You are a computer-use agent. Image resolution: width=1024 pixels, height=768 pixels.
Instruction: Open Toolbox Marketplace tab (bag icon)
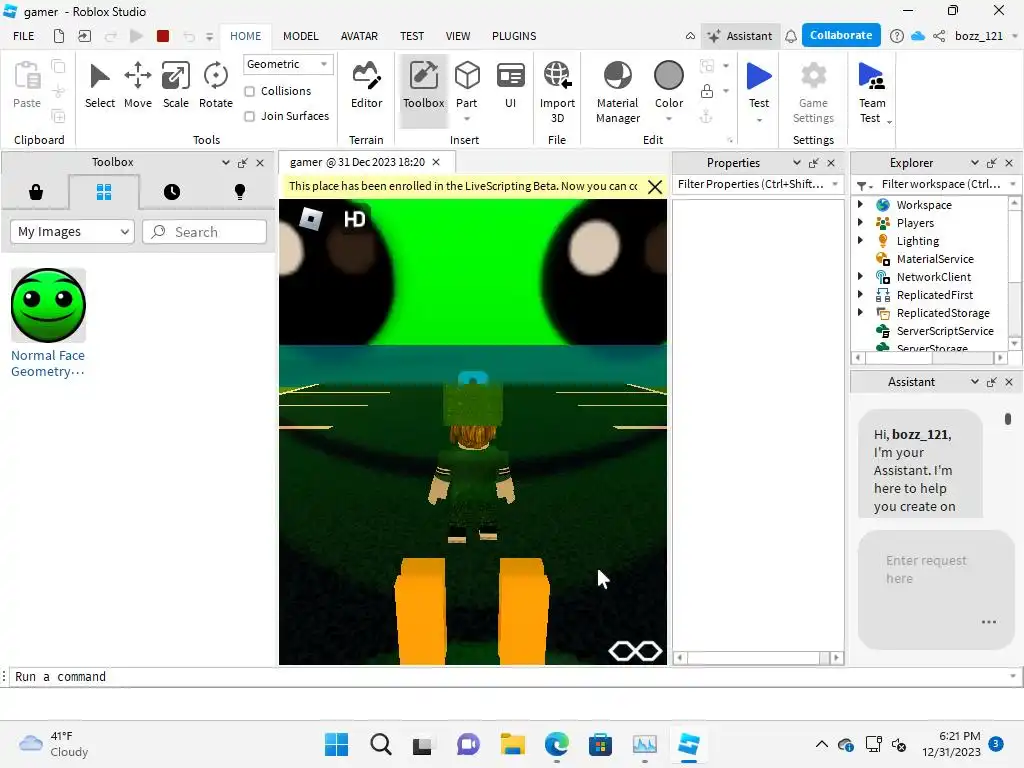(x=36, y=191)
